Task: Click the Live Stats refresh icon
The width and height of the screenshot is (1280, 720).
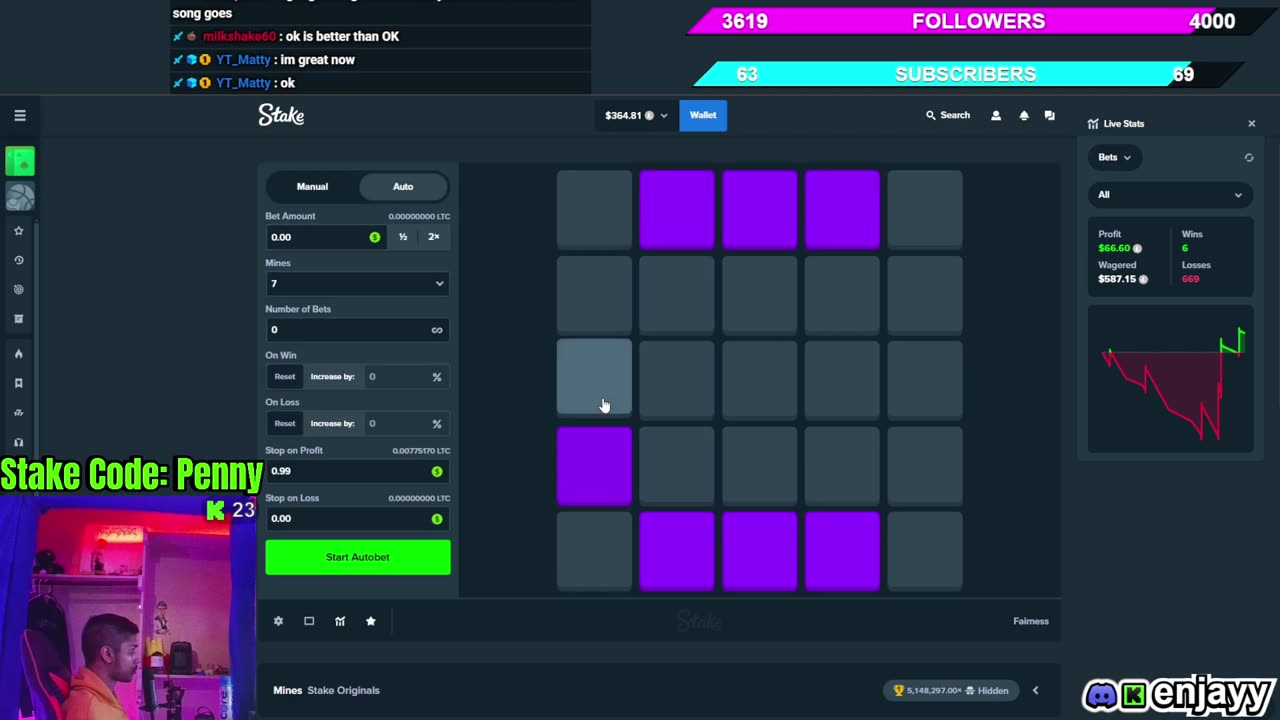Action: [x=1249, y=158]
